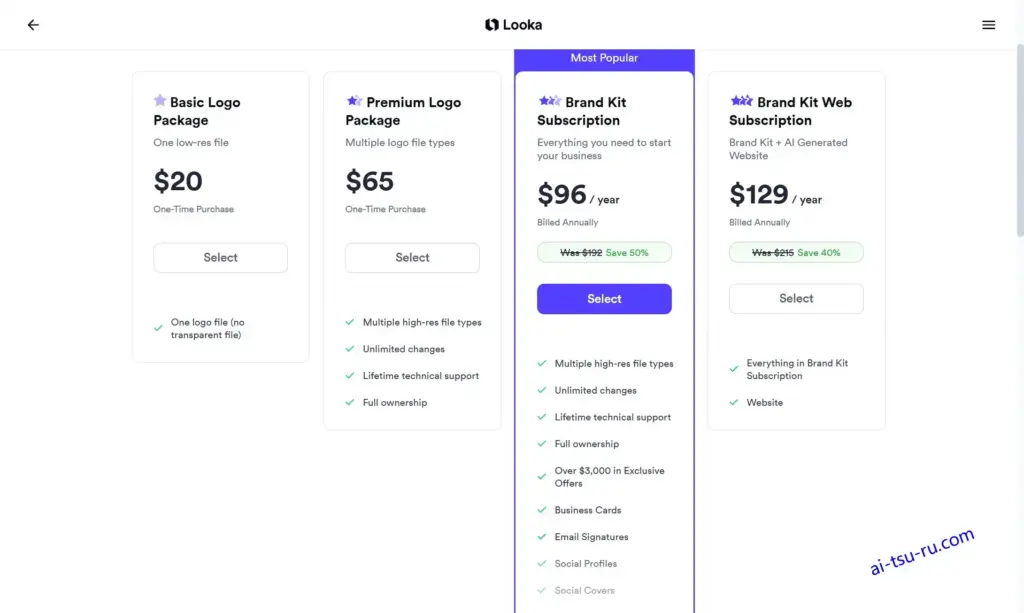Click the star icon by Premium Logo Package
The image size is (1024, 613).
coord(354,101)
